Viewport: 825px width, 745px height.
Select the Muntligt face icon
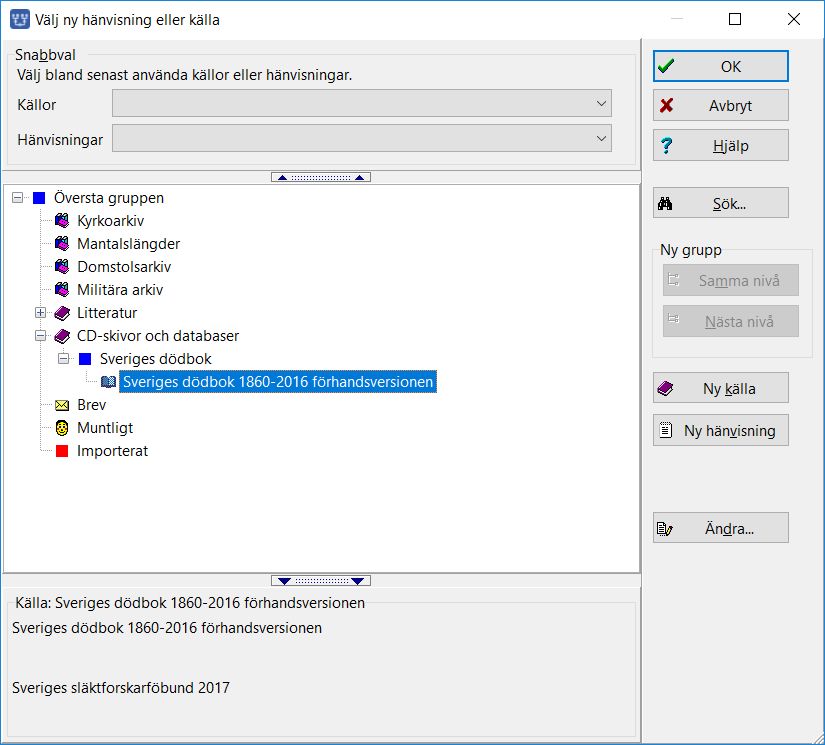pyautogui.click(x=62, y=428)
